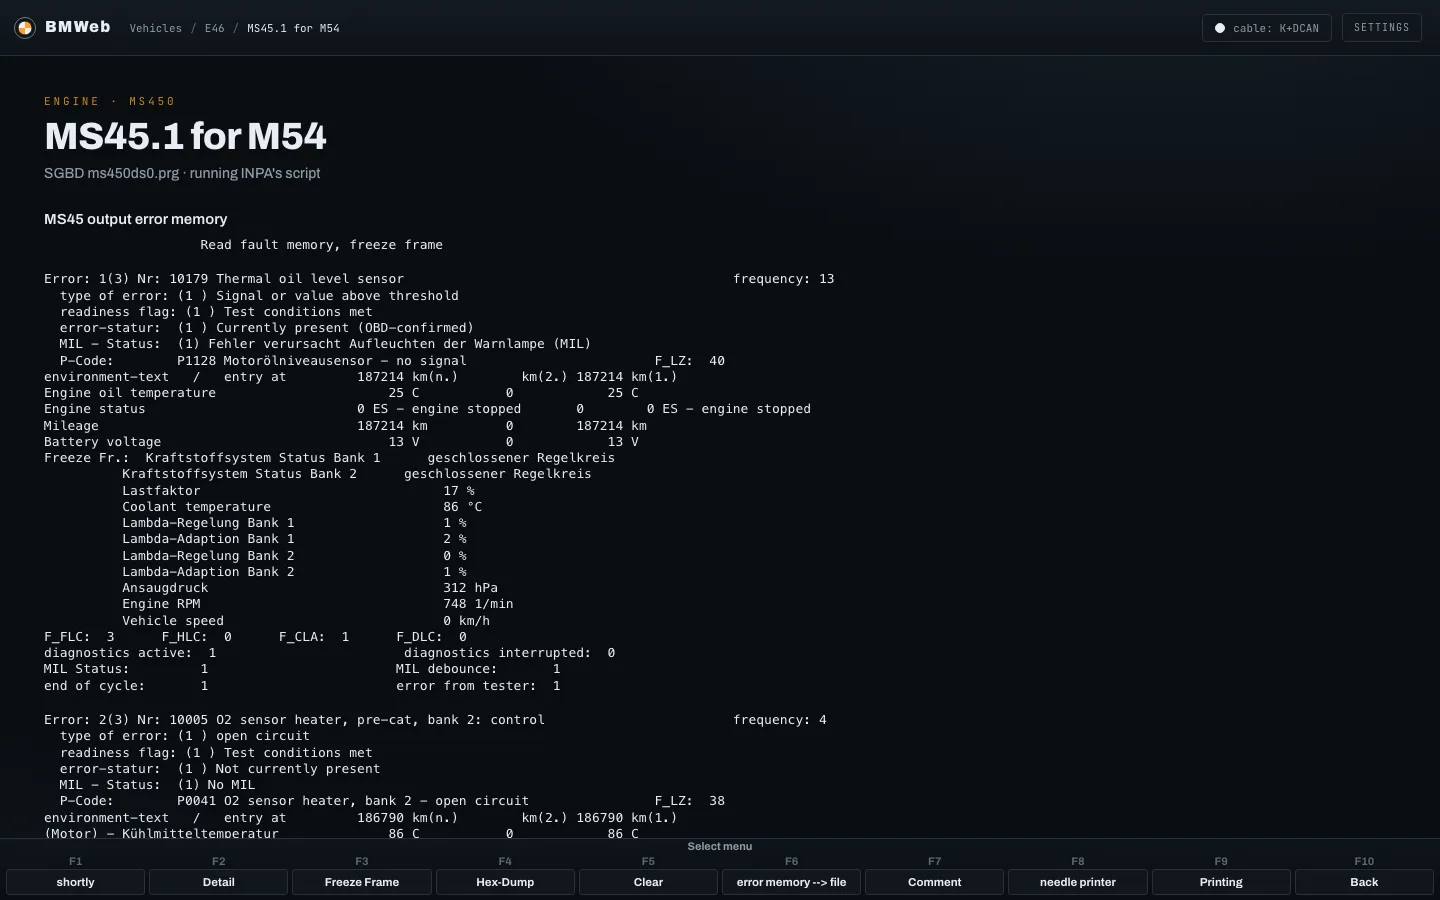
Task: Select the Error 1(3) Thermal oil level sensor line
Action: click(x=224, y=279)
